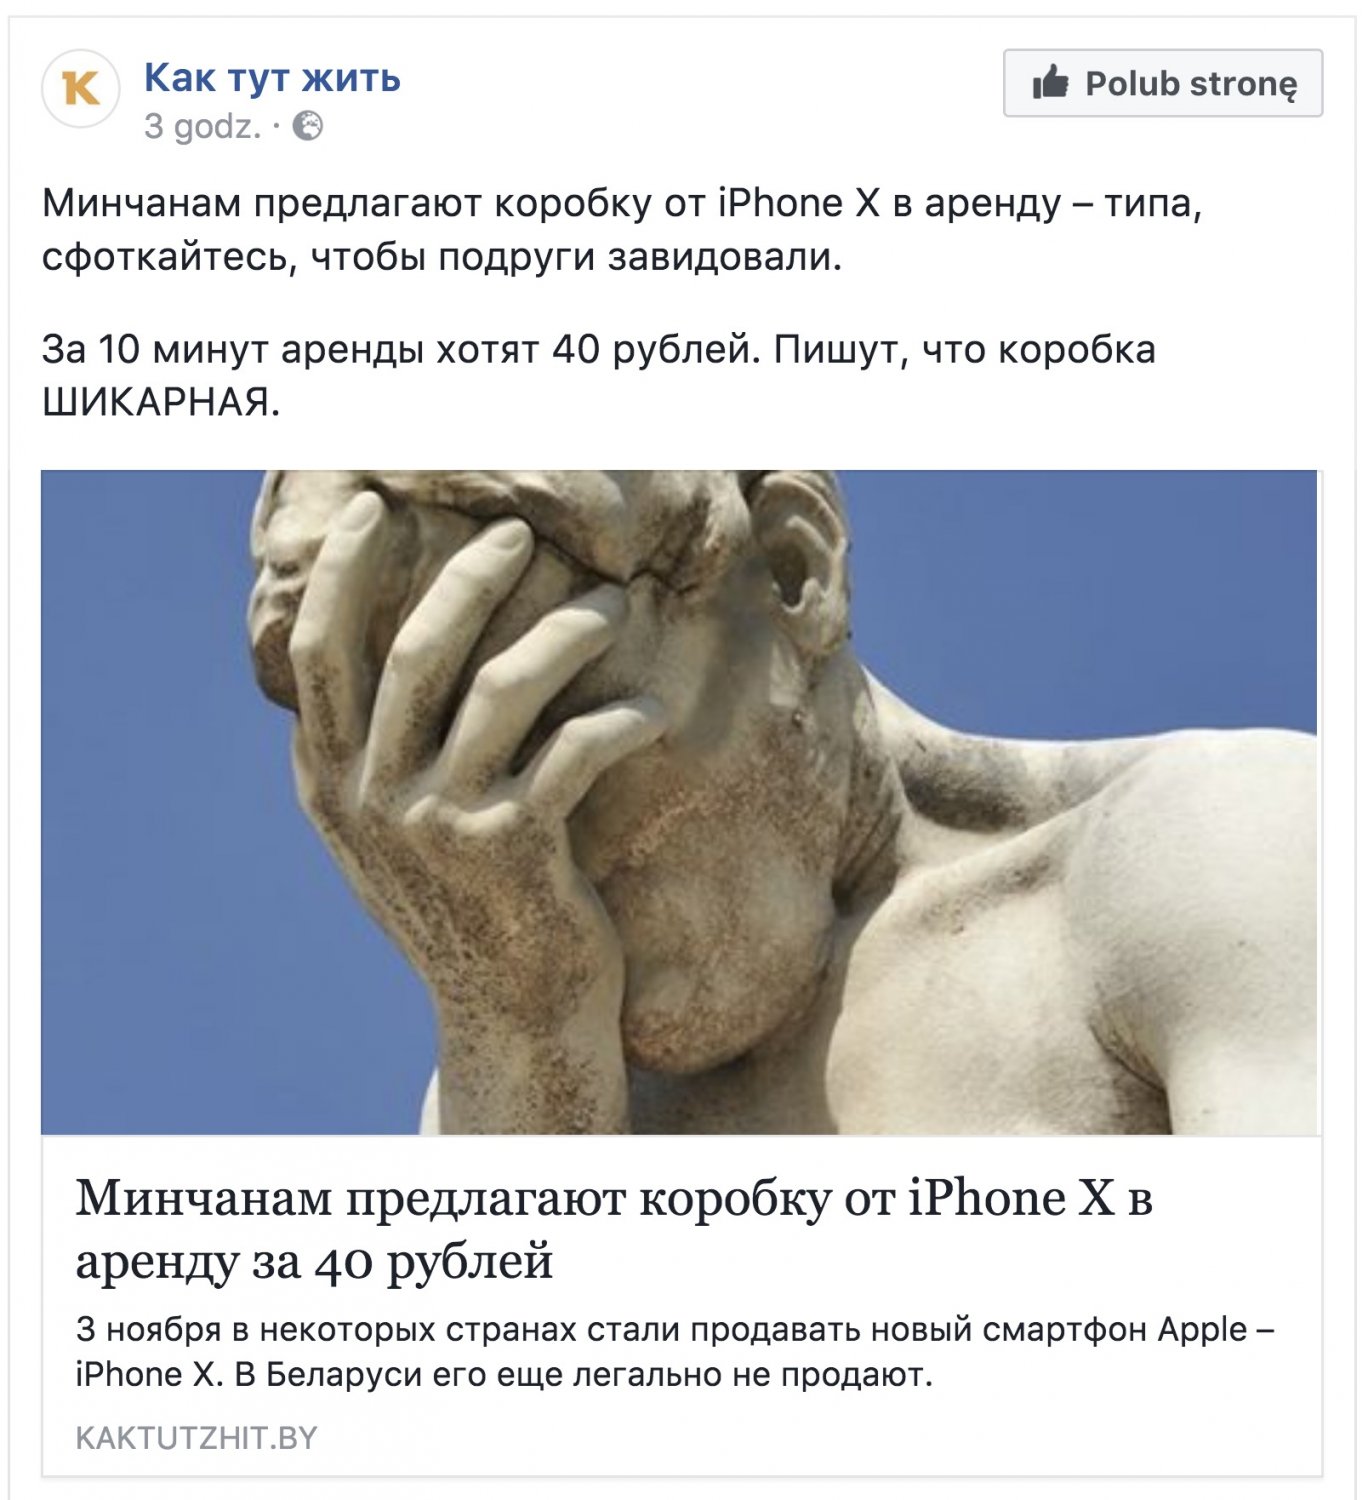Image resolution: width=1368 pixels, height=1500 pixels.
Task: Open the facepalm statue preview image
Action: [679, 802]
